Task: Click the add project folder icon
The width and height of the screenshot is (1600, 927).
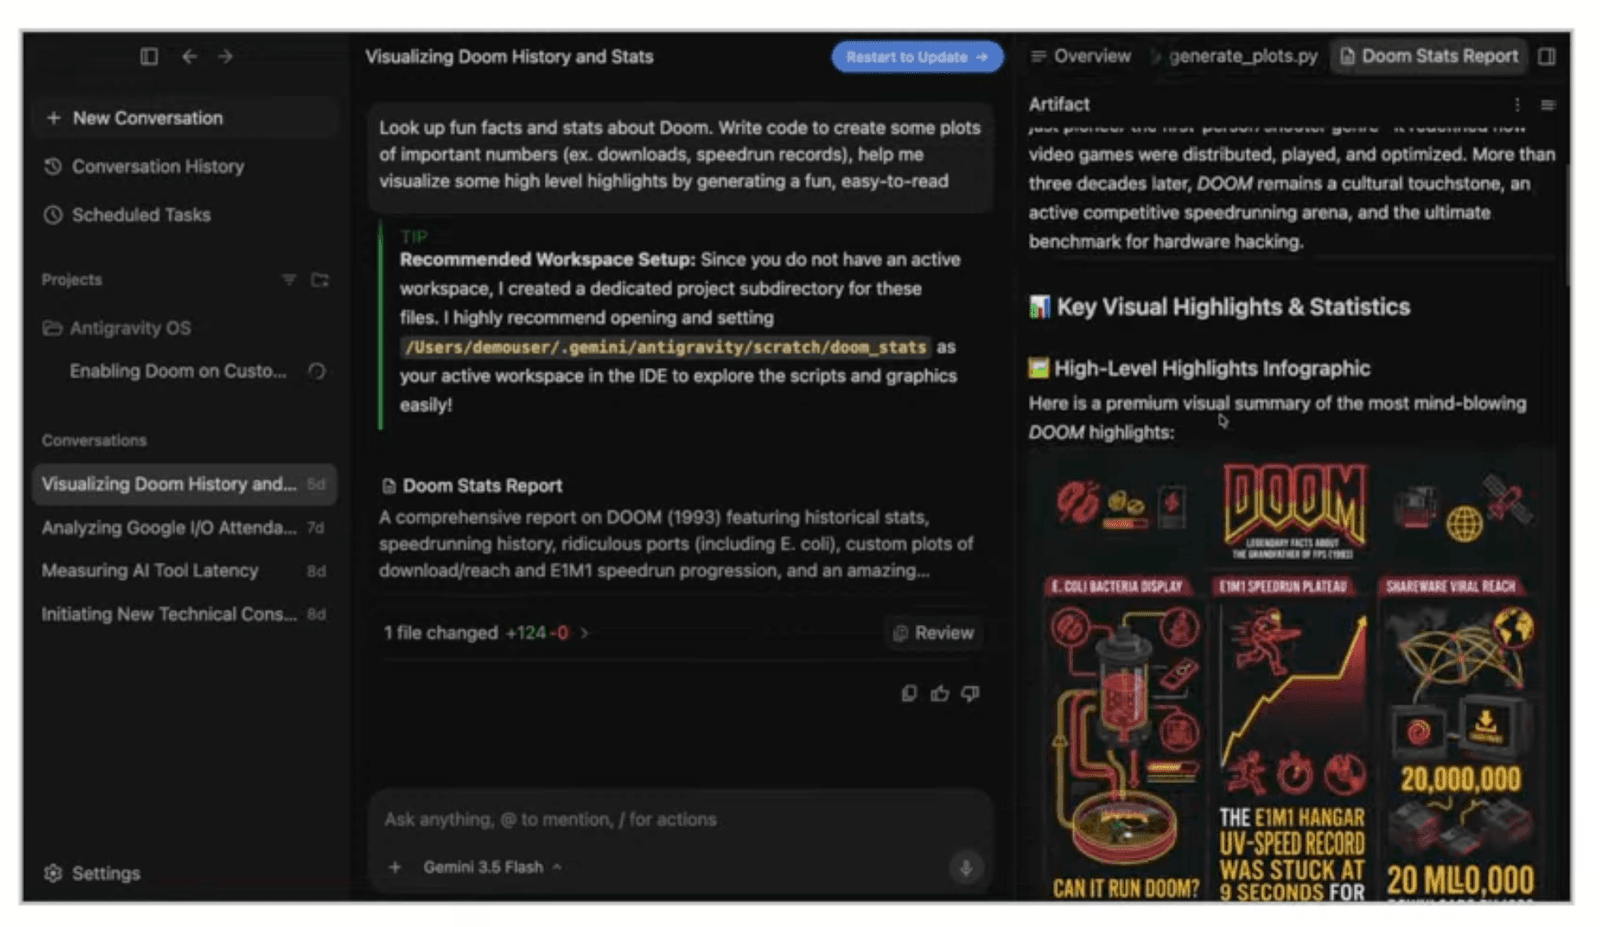Action: [x=320, y=280]
